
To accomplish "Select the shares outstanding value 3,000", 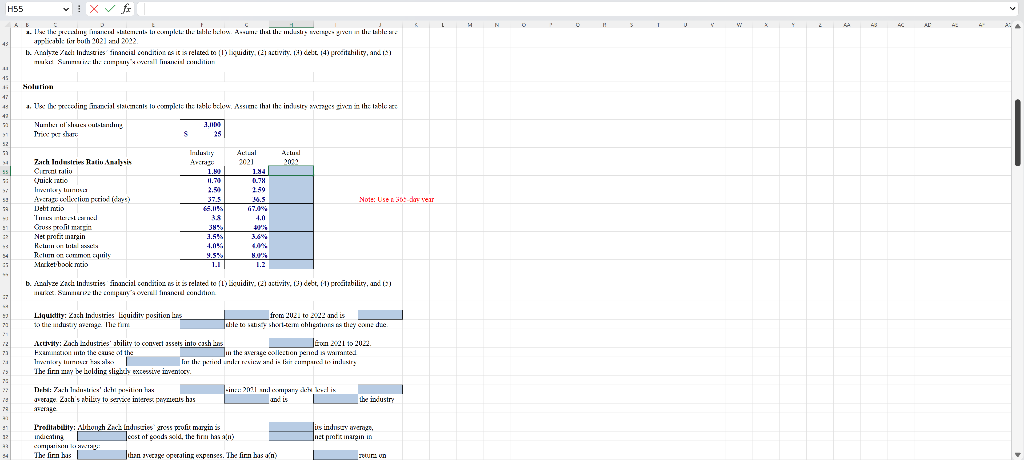I will click(x=203, y=125).
